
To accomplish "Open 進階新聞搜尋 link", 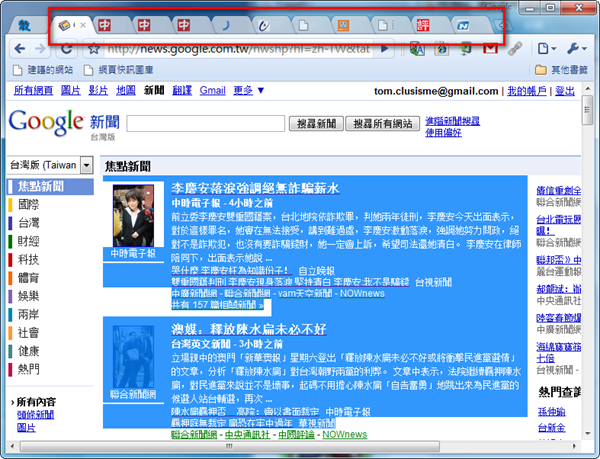I will [452, 121].
